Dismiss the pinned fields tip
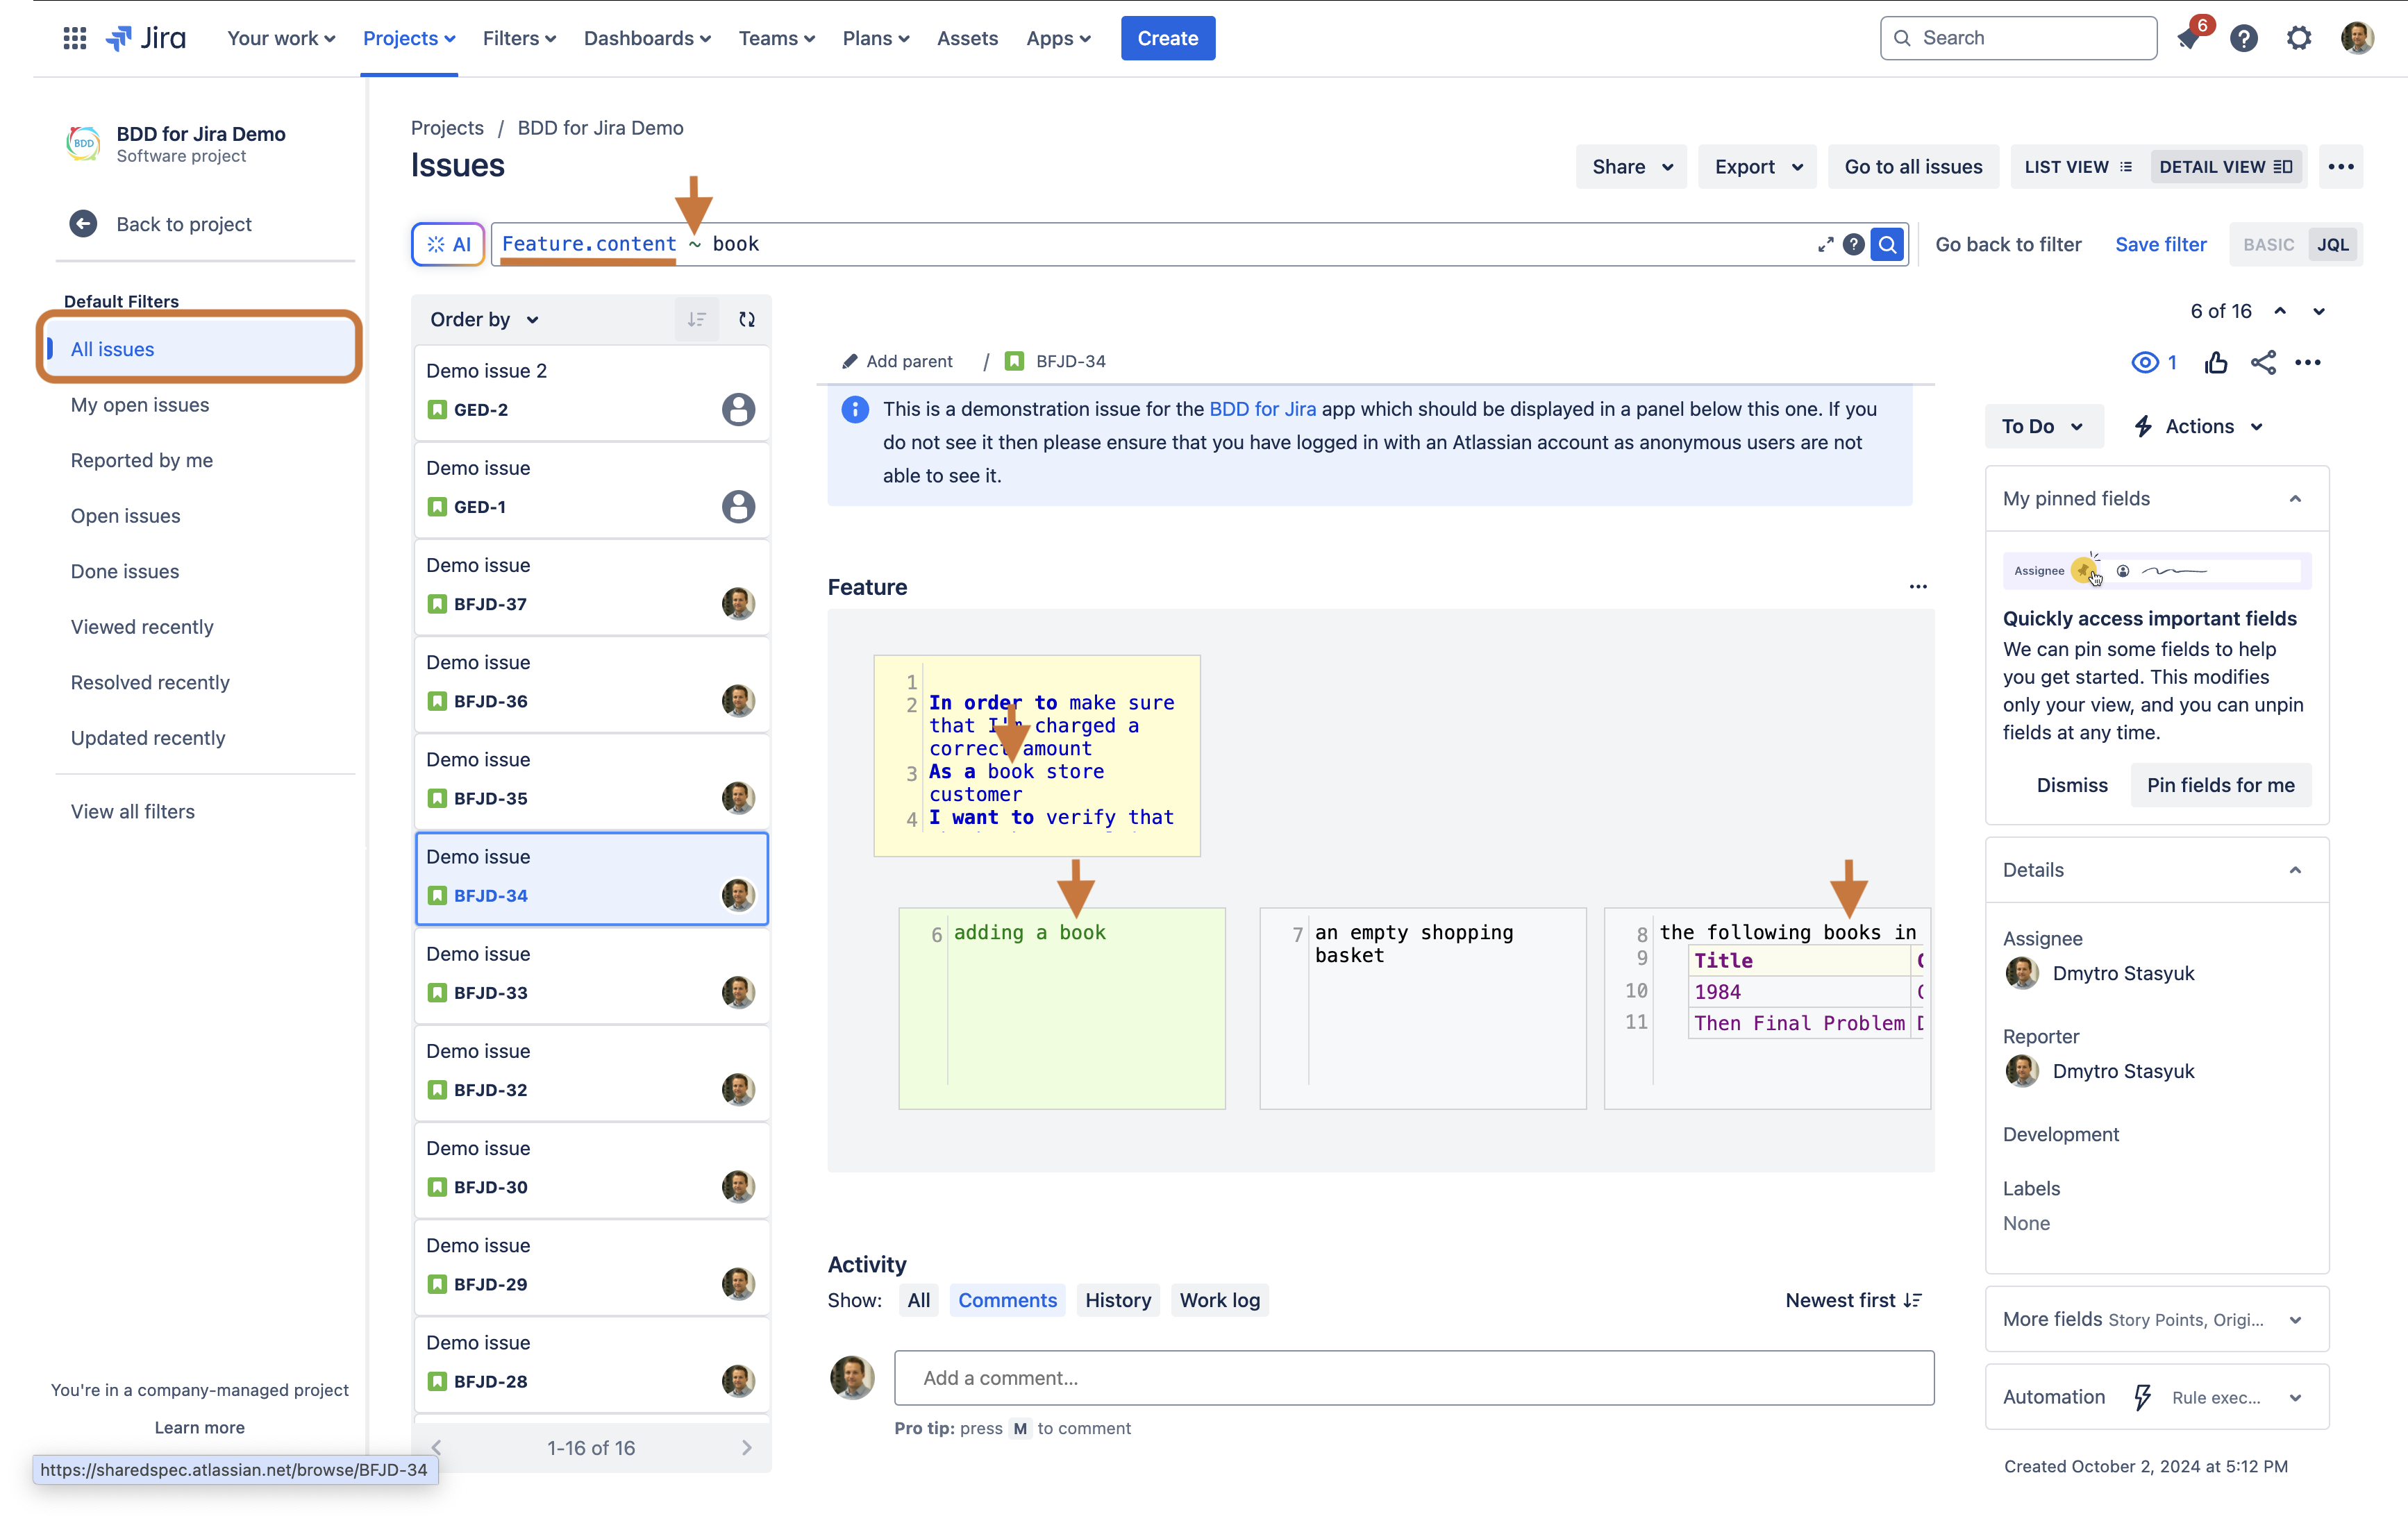 (2072, 785)
